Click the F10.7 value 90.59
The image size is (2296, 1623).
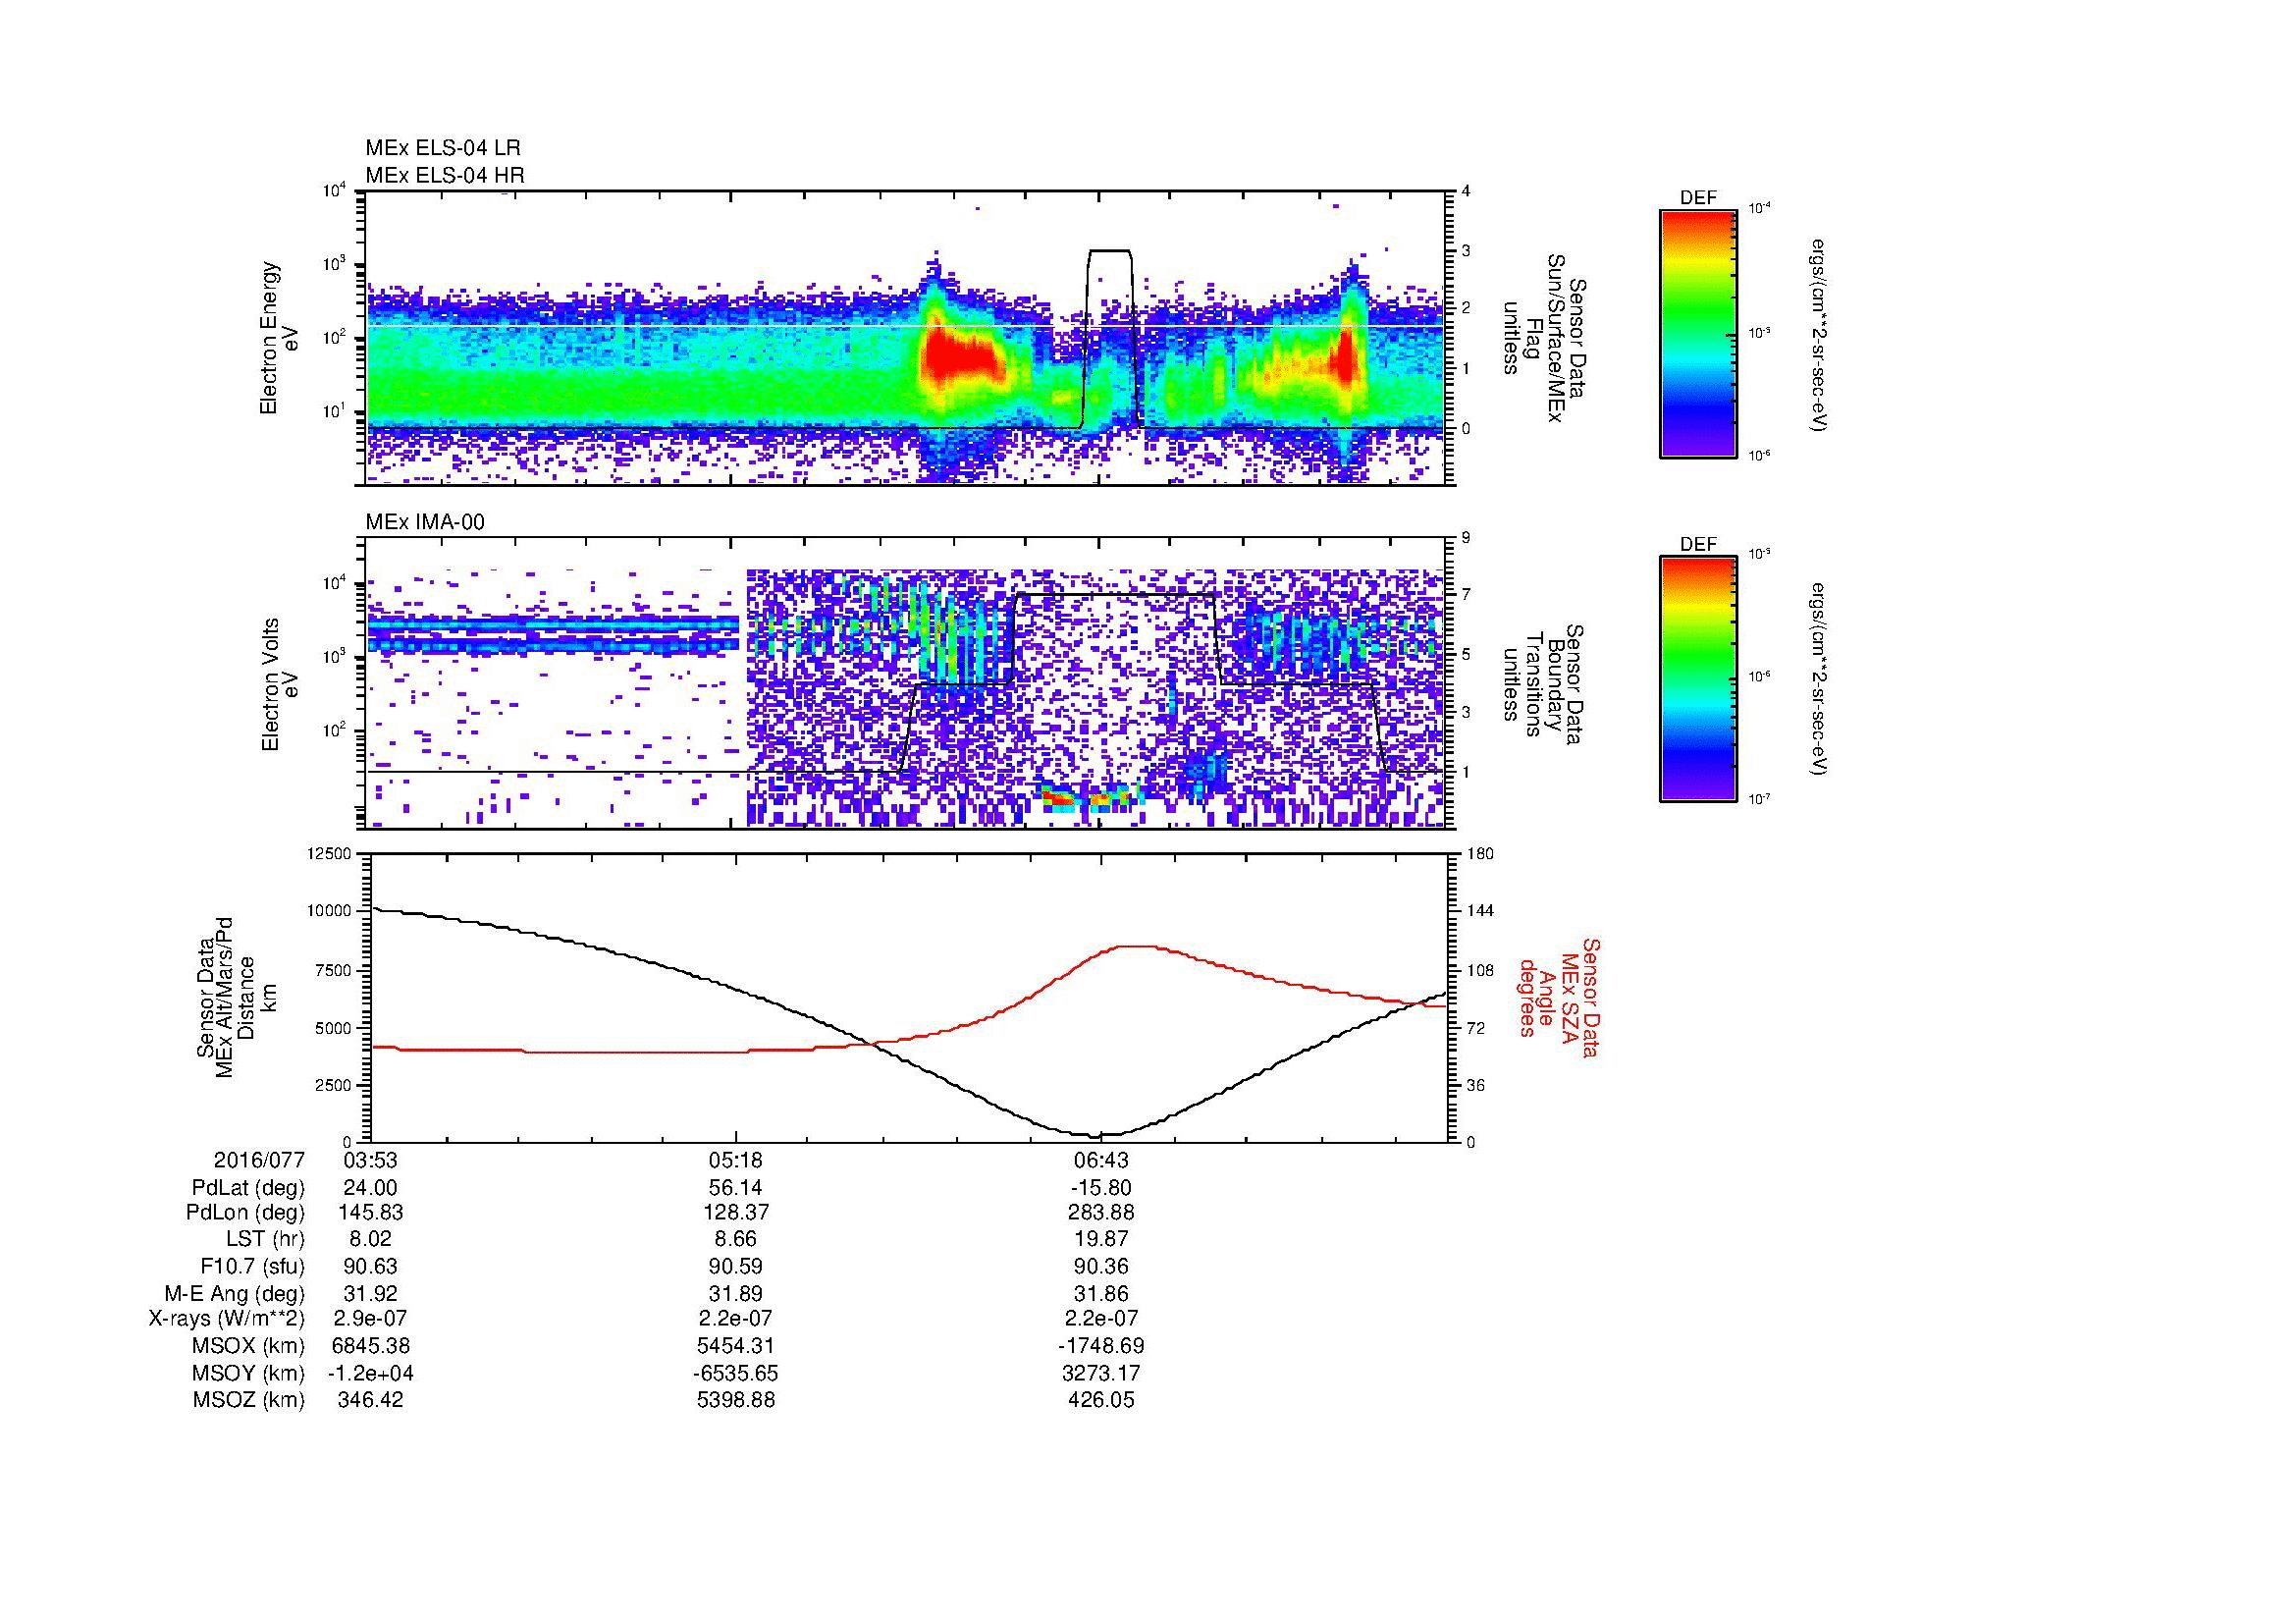point(736,1266)
